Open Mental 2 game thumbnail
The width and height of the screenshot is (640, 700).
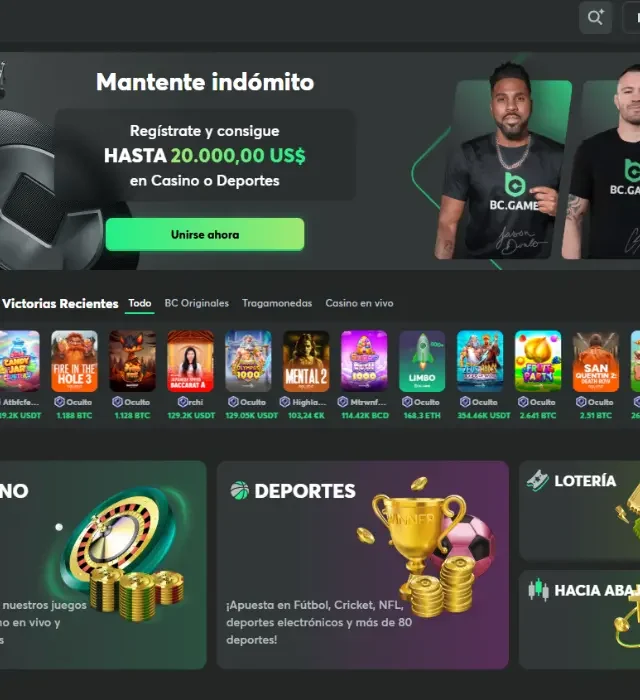(306, 361)
